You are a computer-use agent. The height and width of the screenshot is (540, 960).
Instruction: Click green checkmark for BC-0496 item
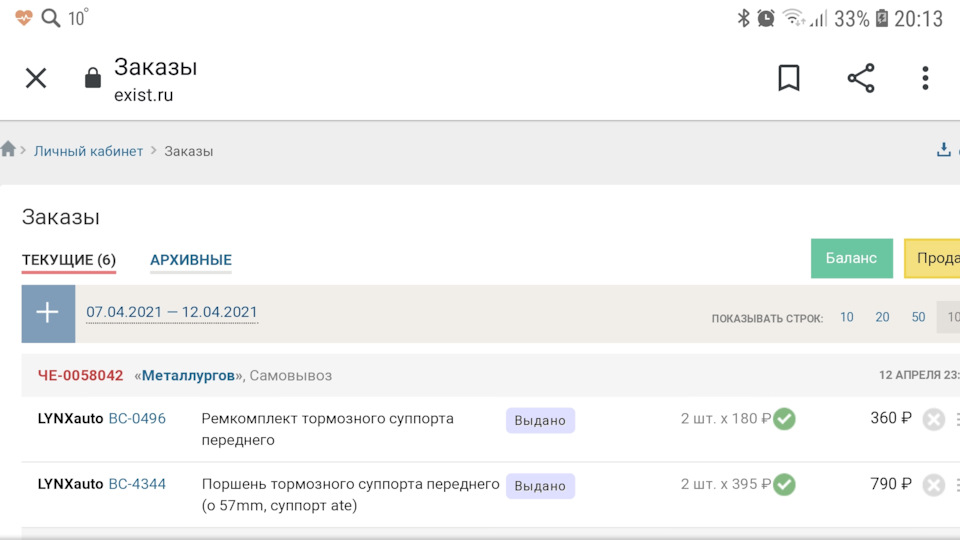pos(784,419)
